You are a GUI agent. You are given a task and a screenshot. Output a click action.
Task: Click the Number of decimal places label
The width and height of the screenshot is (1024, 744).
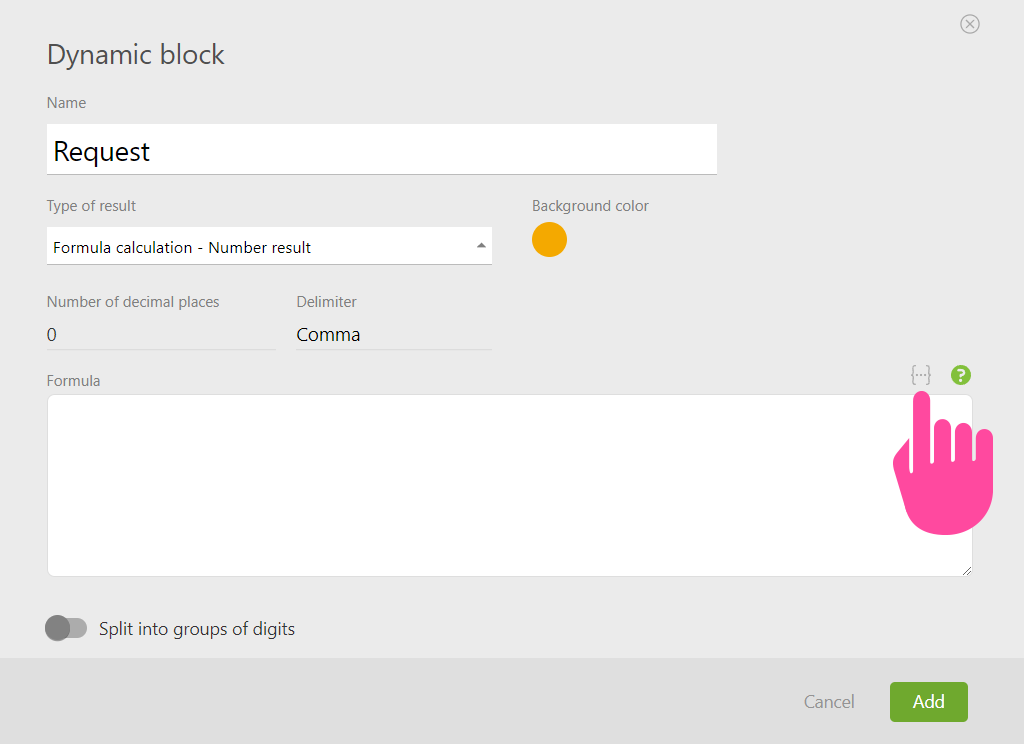coord(133,302)
